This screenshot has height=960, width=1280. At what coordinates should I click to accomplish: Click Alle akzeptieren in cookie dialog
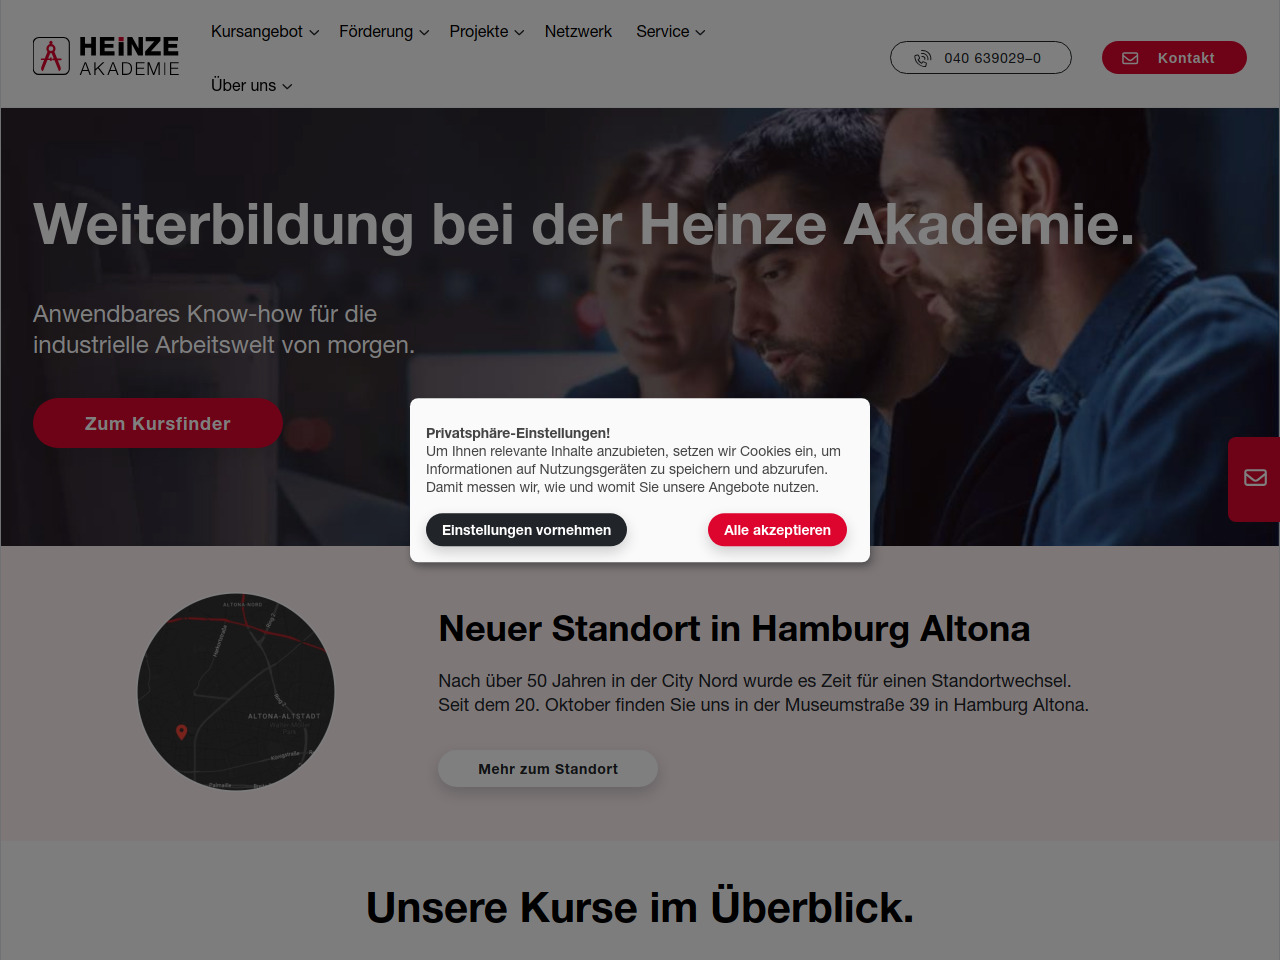pos(777,530)
